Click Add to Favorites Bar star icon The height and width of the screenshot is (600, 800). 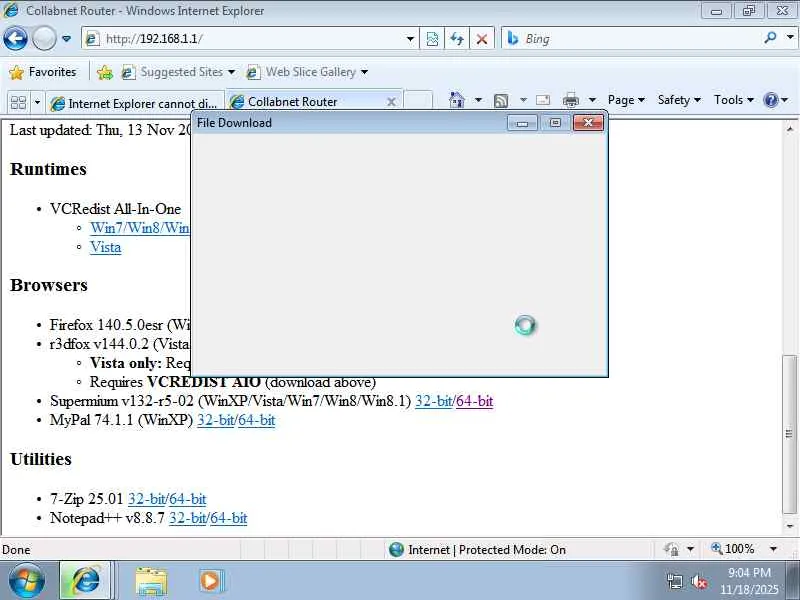click(105, 72)
